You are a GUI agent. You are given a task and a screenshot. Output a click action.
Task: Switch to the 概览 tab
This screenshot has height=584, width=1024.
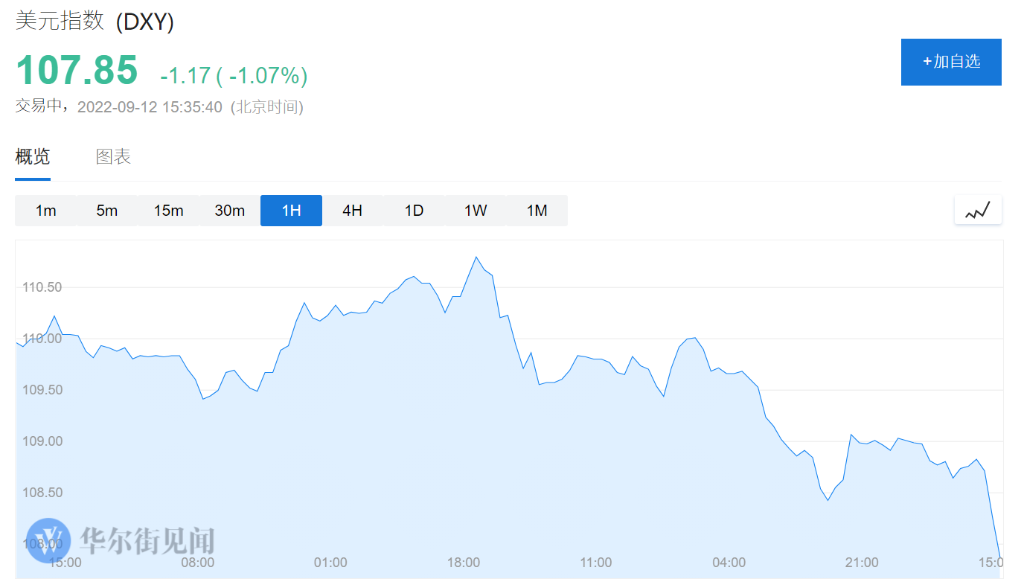[32, 157]
